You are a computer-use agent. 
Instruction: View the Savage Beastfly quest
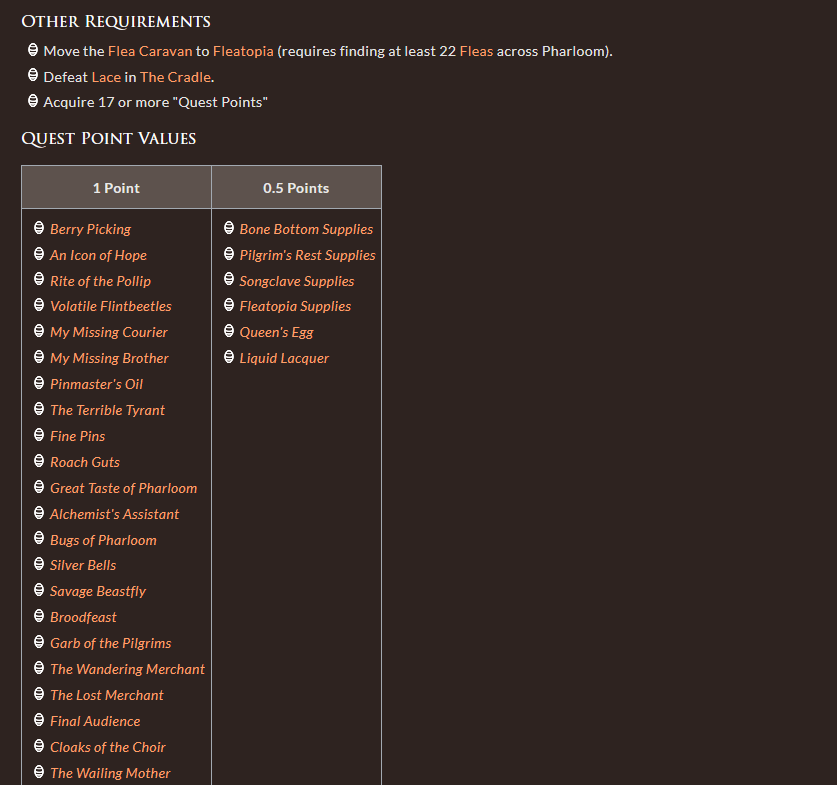point(98,591)
